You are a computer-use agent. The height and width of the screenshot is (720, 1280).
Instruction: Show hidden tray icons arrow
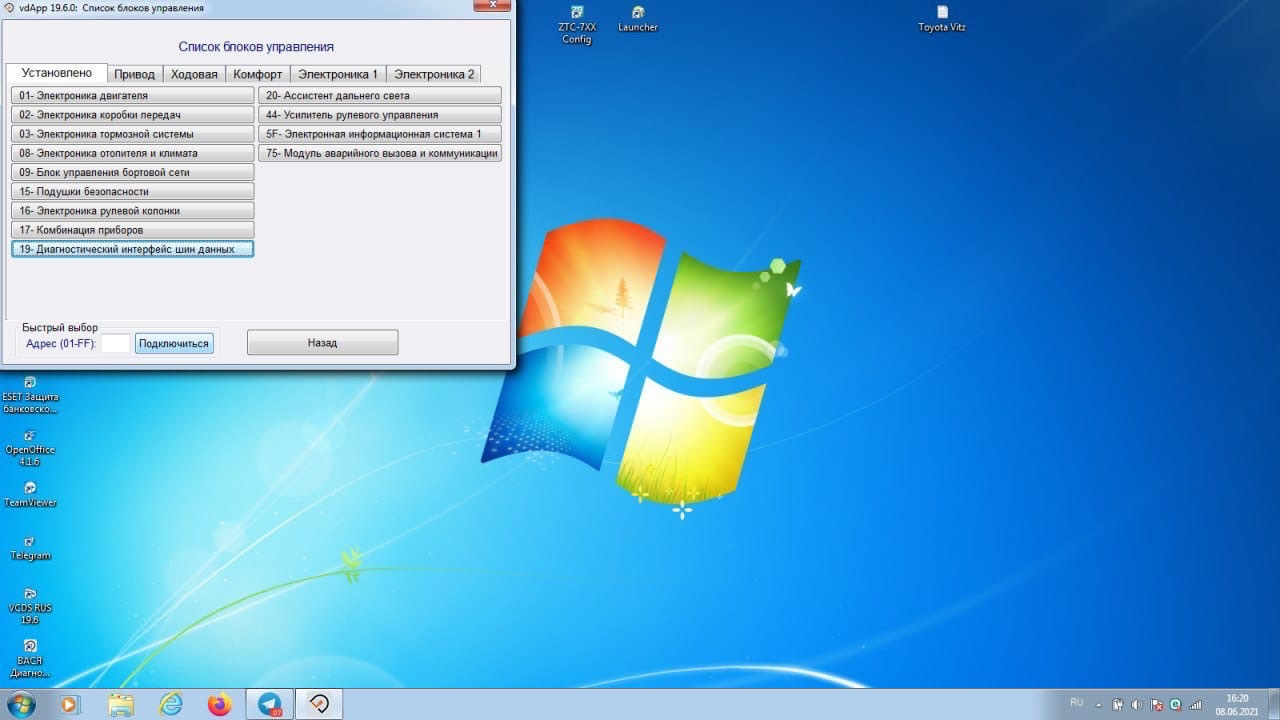[1100, 704]
